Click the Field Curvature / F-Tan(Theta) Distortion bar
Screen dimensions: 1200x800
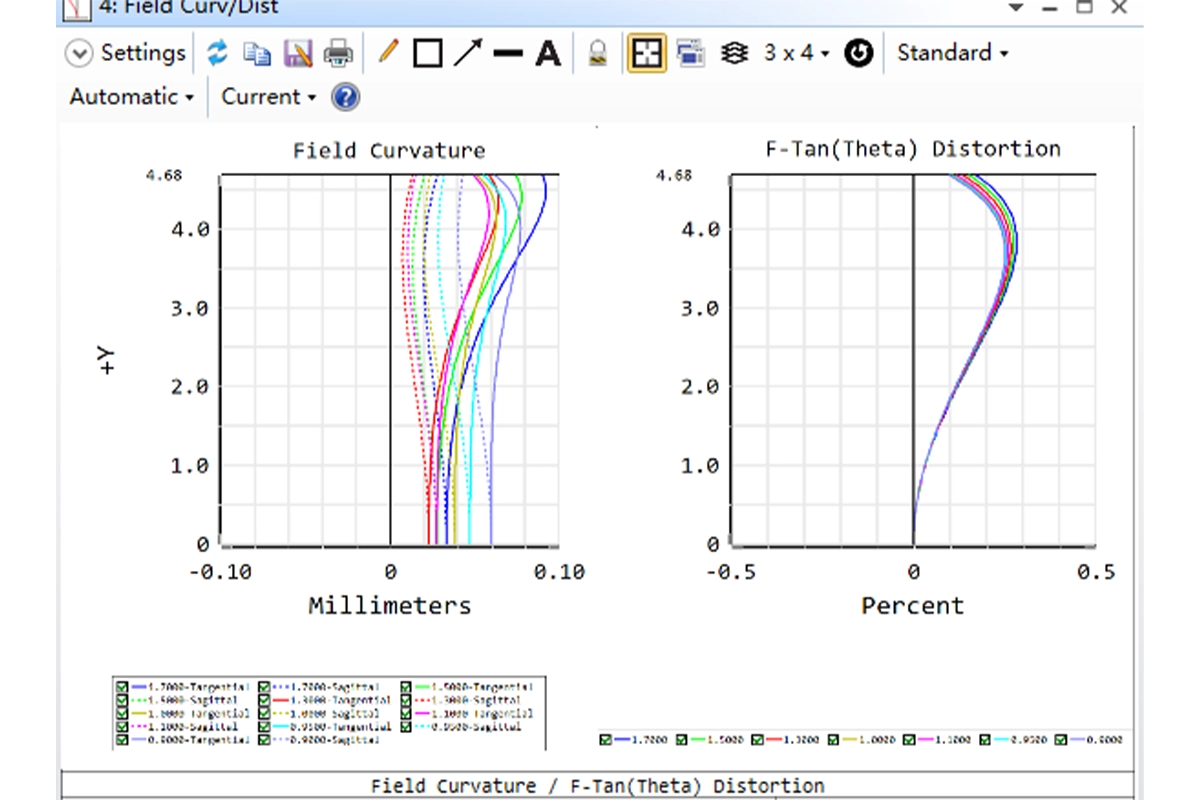pos(597,785)
